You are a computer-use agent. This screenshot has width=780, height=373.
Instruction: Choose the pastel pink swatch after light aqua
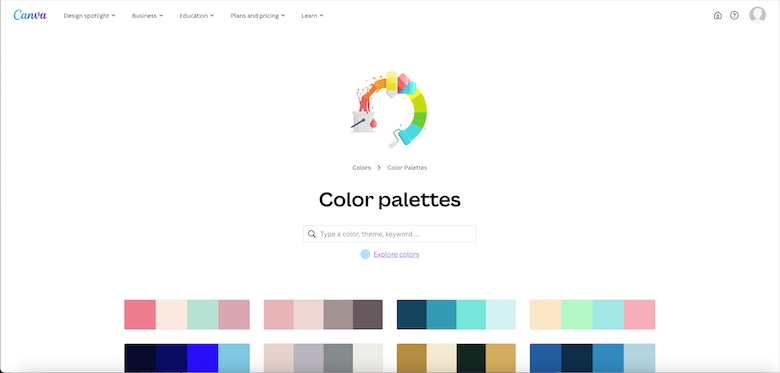[x=640, y=314]
